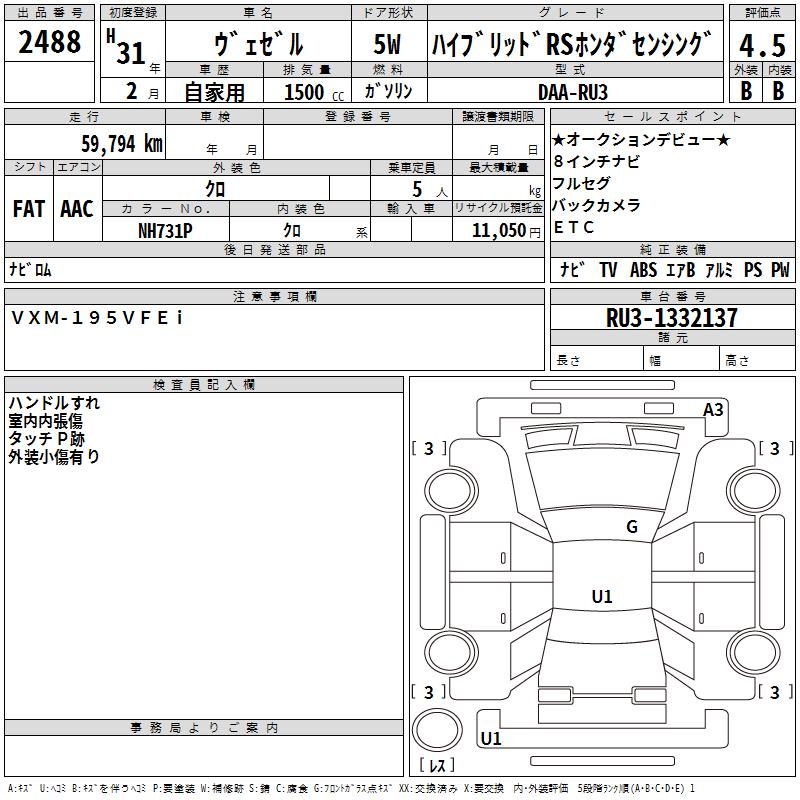Click the car name ヴェゼル
The height and width of the screenshot is (800, 800).
(x=259, y=43)
